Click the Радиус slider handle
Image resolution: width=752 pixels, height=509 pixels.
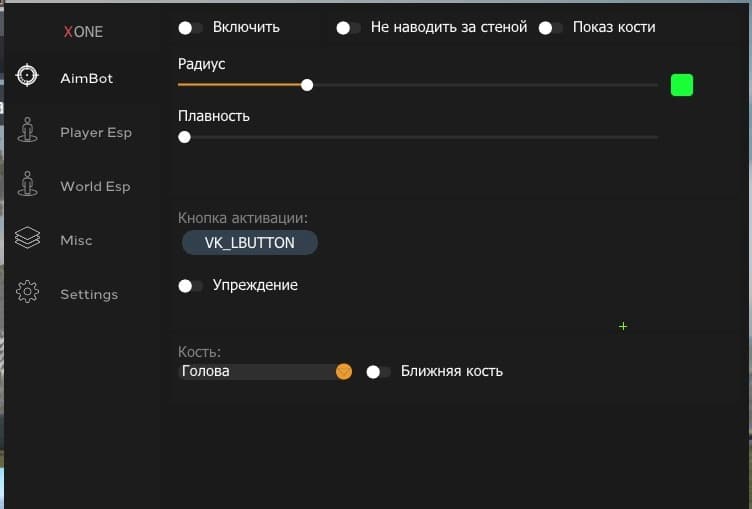click(x=307, y=85)
